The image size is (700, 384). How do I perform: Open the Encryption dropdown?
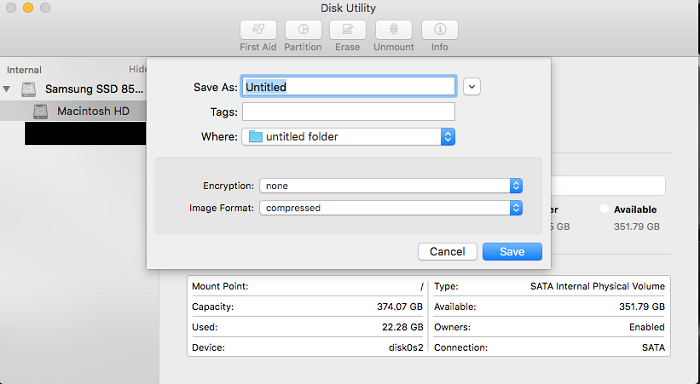tap(391, 186)
